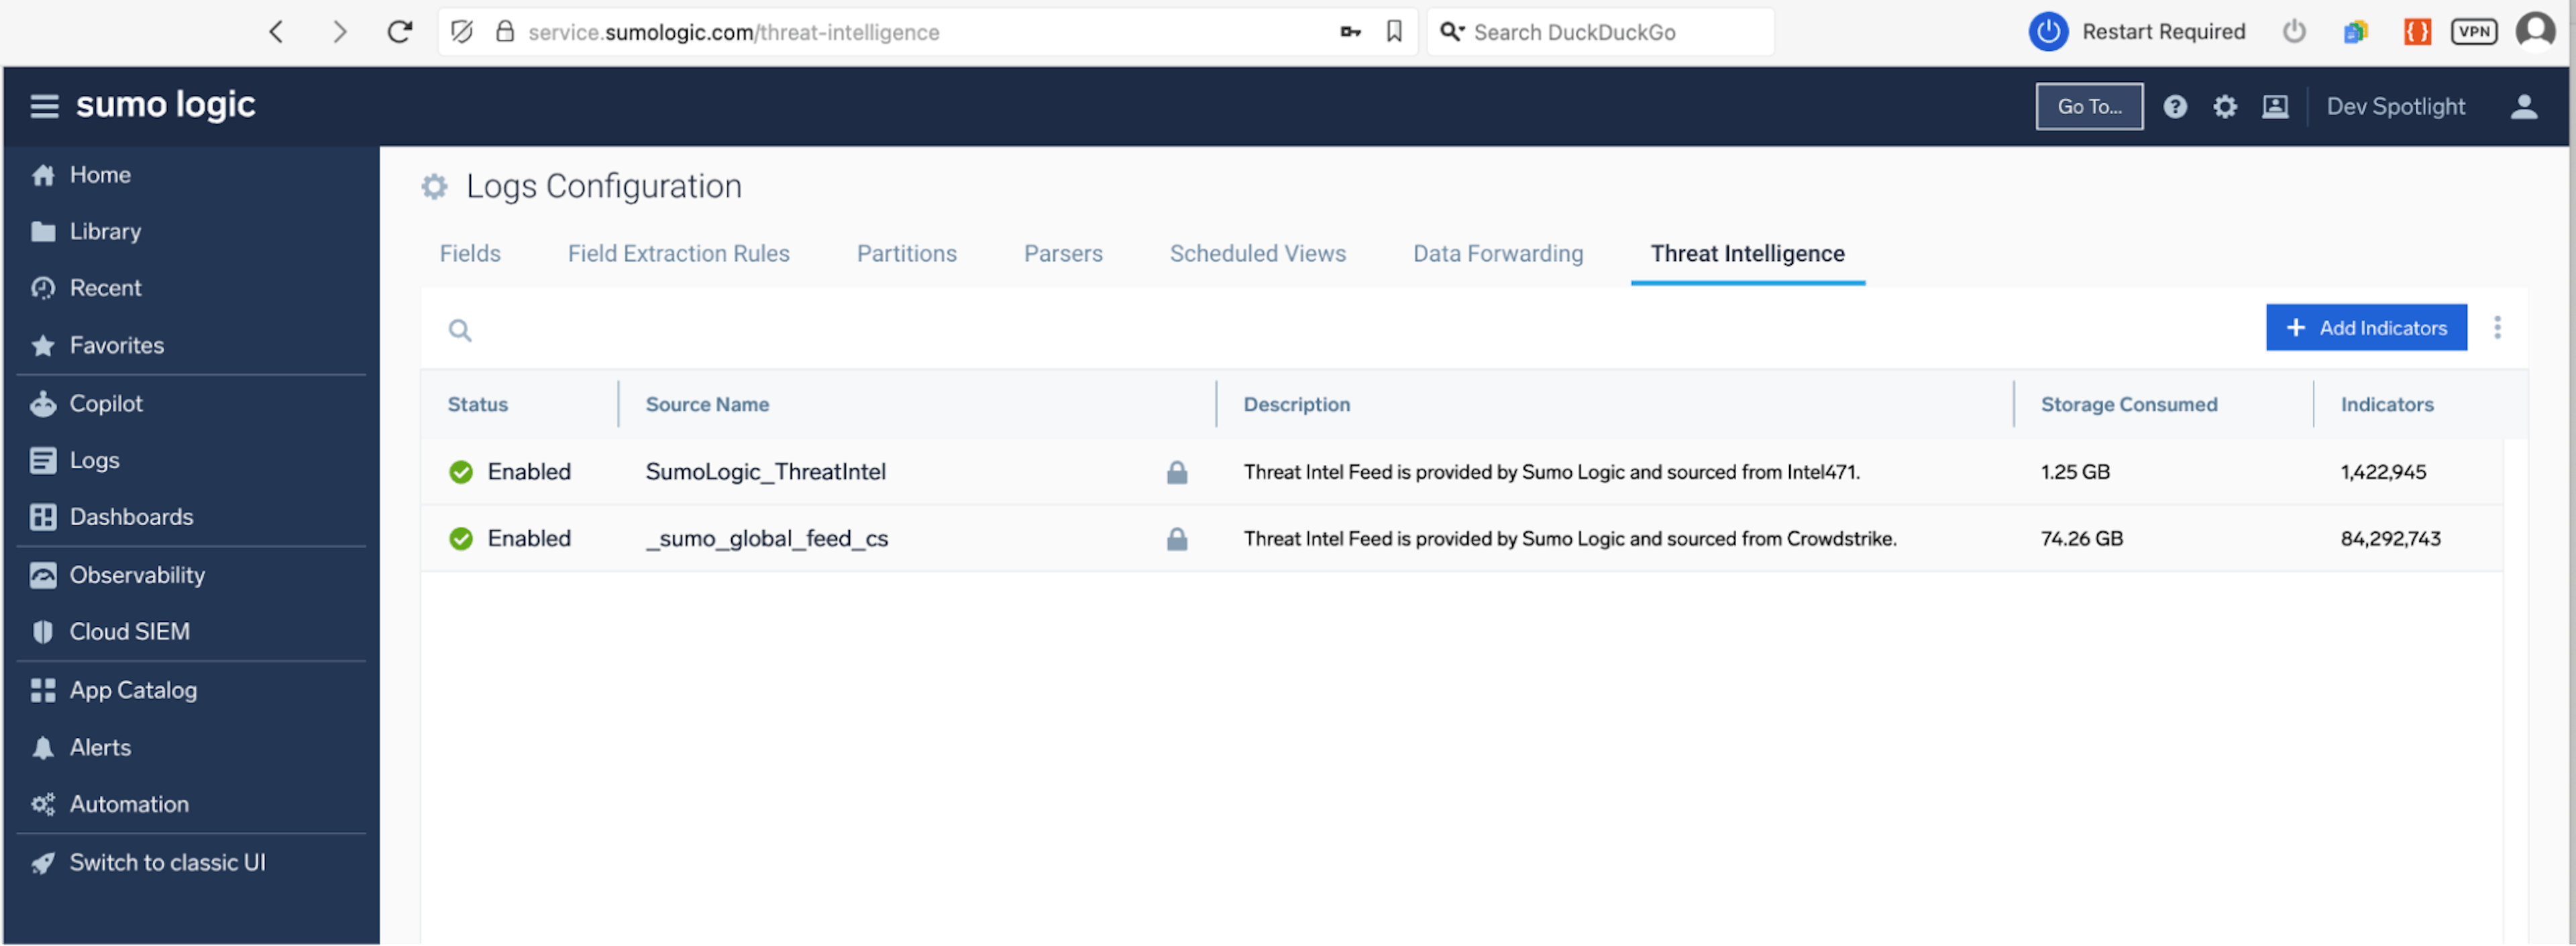Switch to the Fields tab
The height and width of the screenshot is (946, 2576).
pyautogui.click(x=470, y=254)
